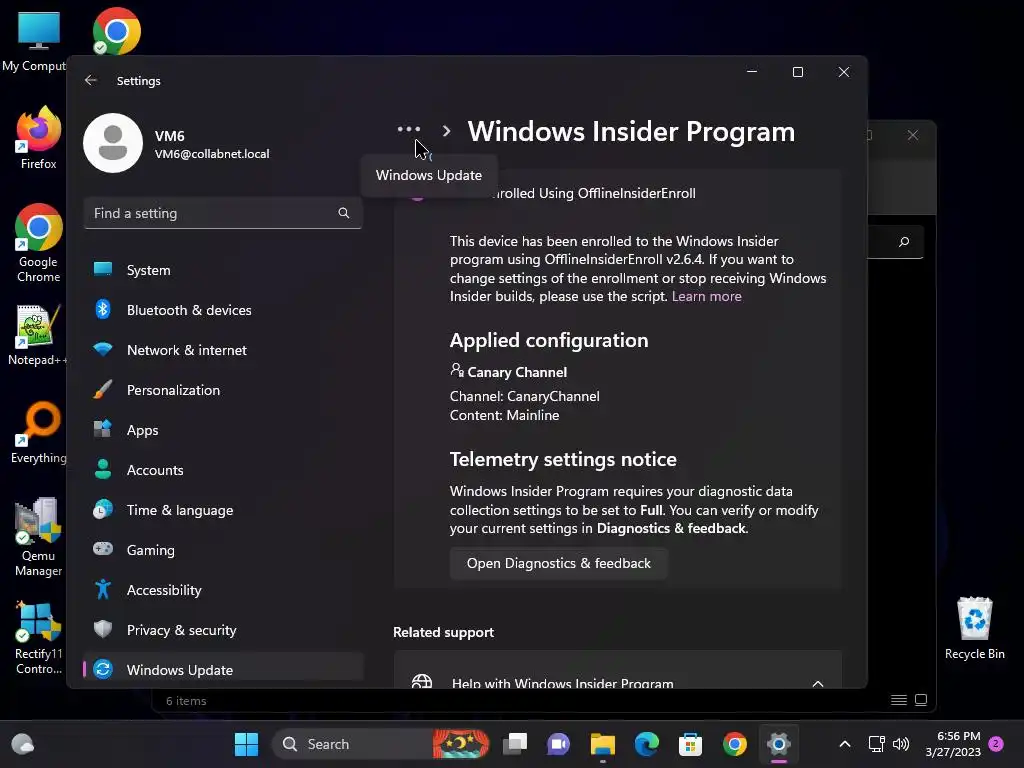Click the VM6 profile avatar

point(113,143)
